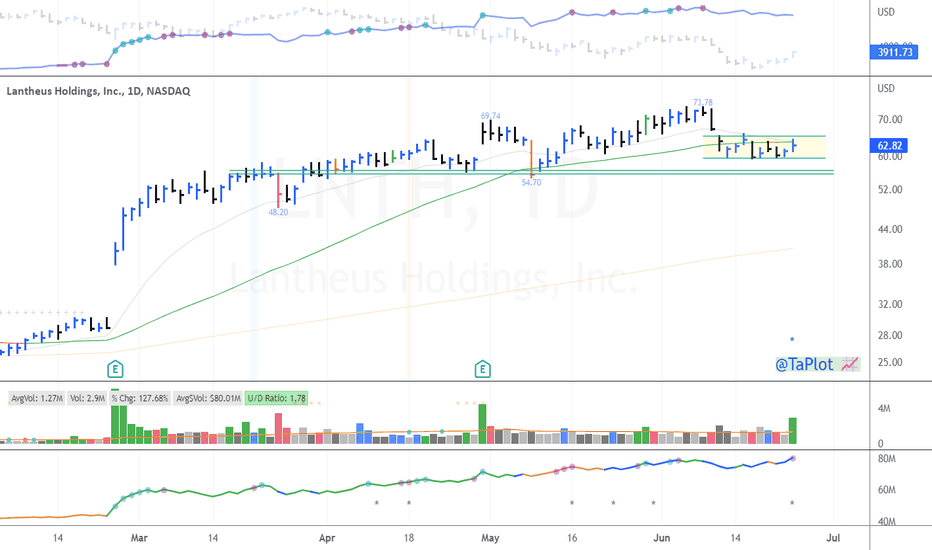The height and width of the screenshot is (550, 932).
Task: Click the current price label 62.82
Action: pos(889,146)
